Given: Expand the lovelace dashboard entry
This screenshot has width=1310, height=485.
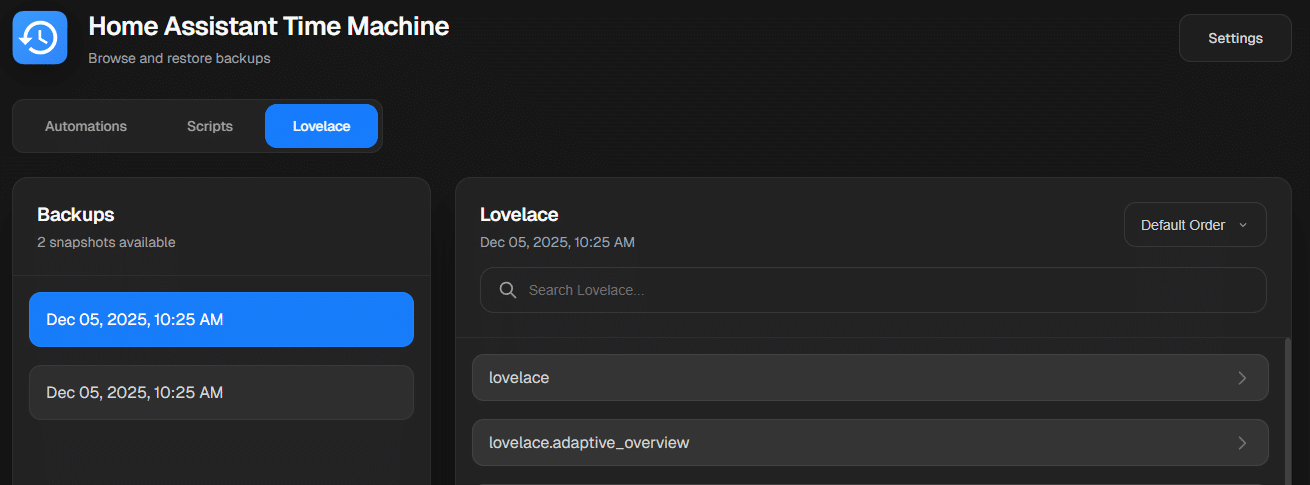Looking at the screenshot, I should point(868,378).
